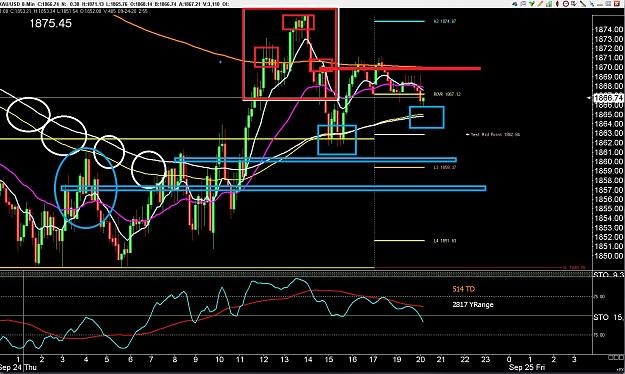
Task: Click the 1853.00 price axis label
Action: pyautogui.click(x=608, y=228)
